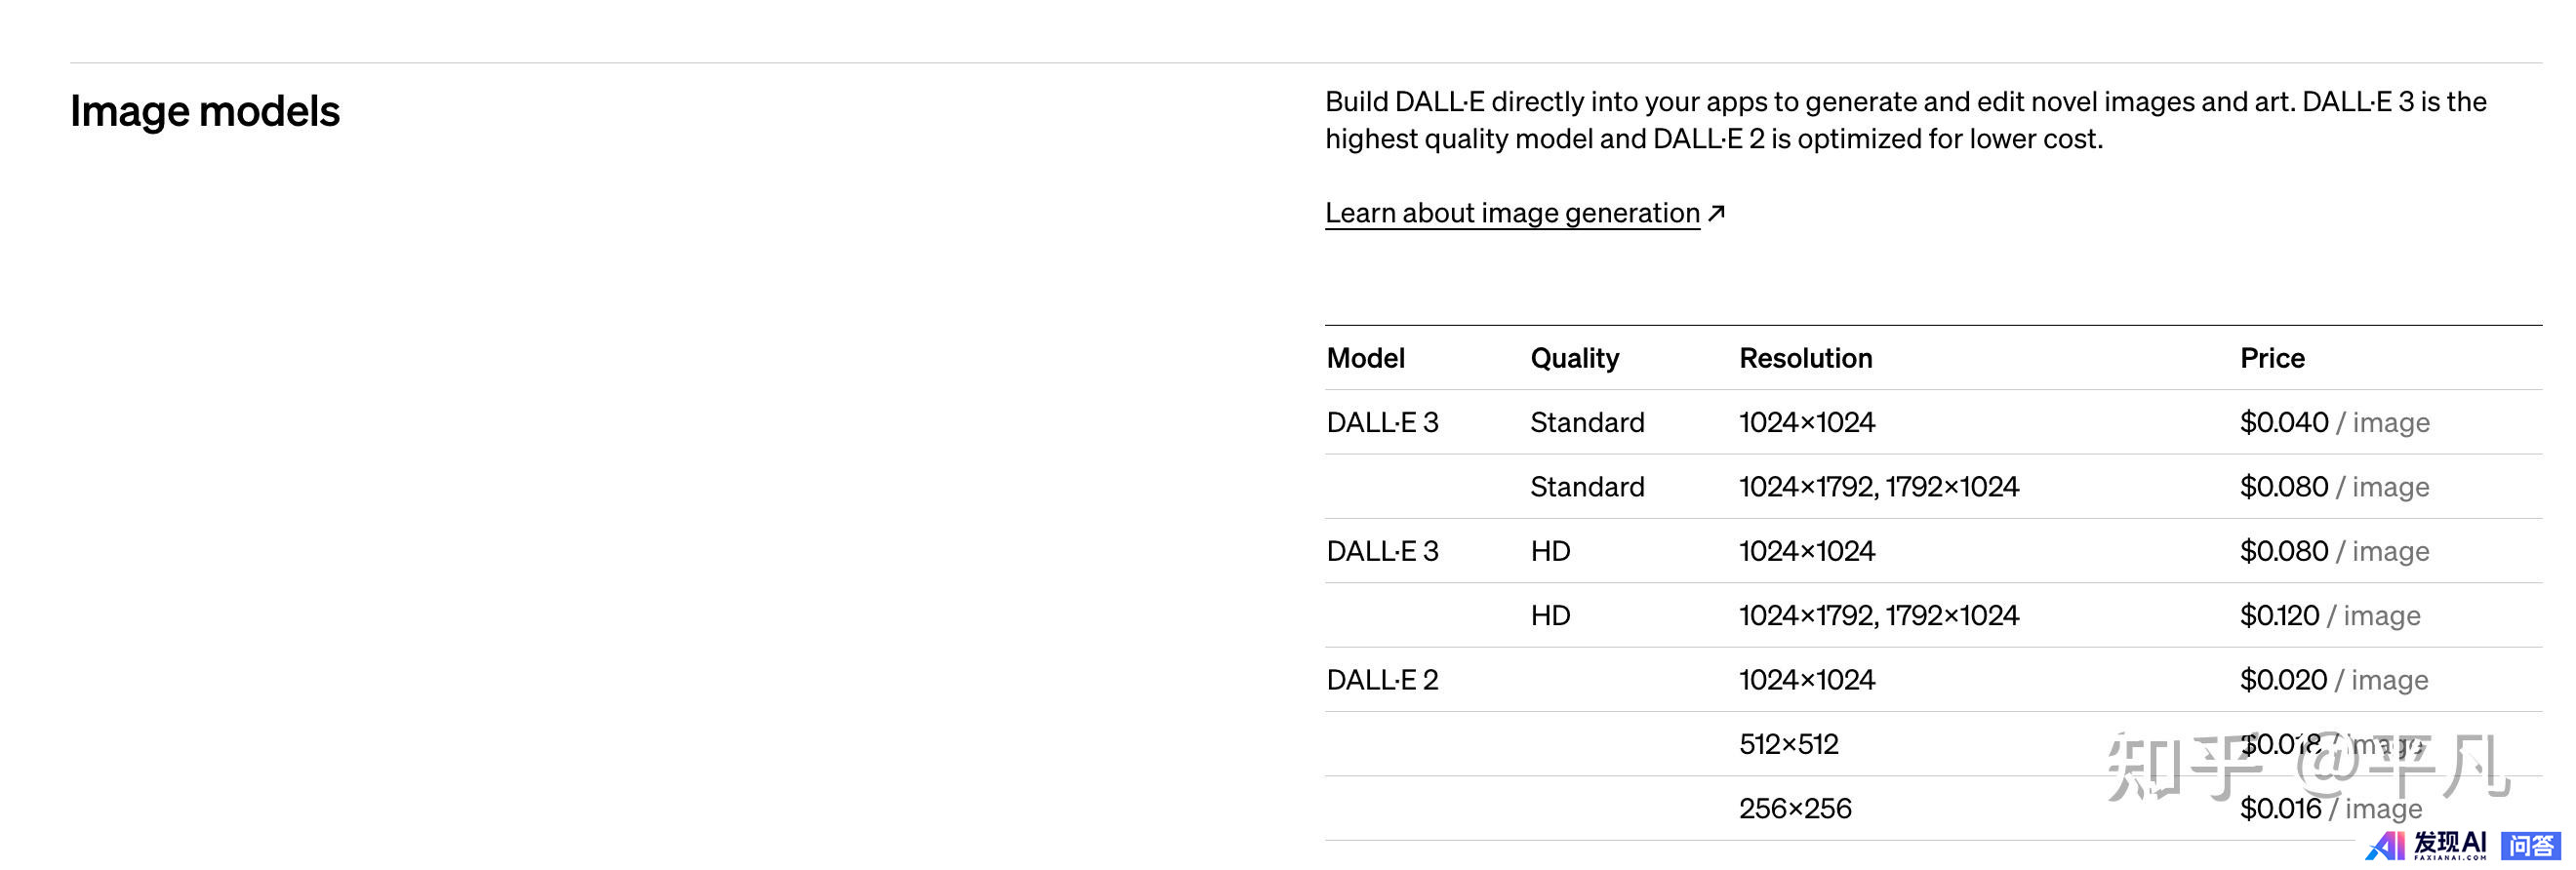Select the 512×512 resolution cell
The height and width of the screenshot is (870, 2576).
coord(1788,744)
